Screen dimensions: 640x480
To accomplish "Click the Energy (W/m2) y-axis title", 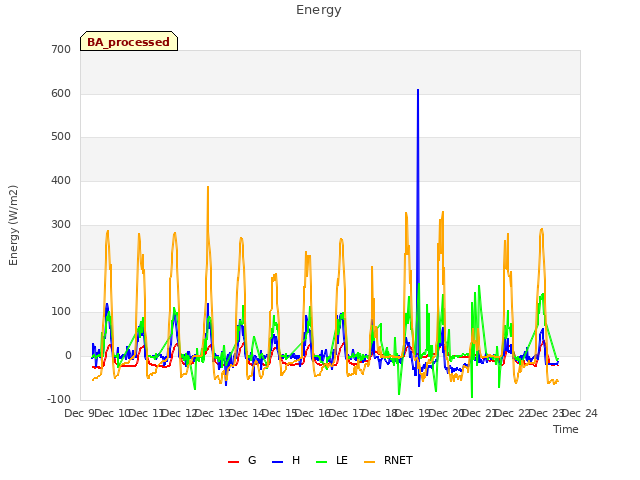I will (13, 225).
